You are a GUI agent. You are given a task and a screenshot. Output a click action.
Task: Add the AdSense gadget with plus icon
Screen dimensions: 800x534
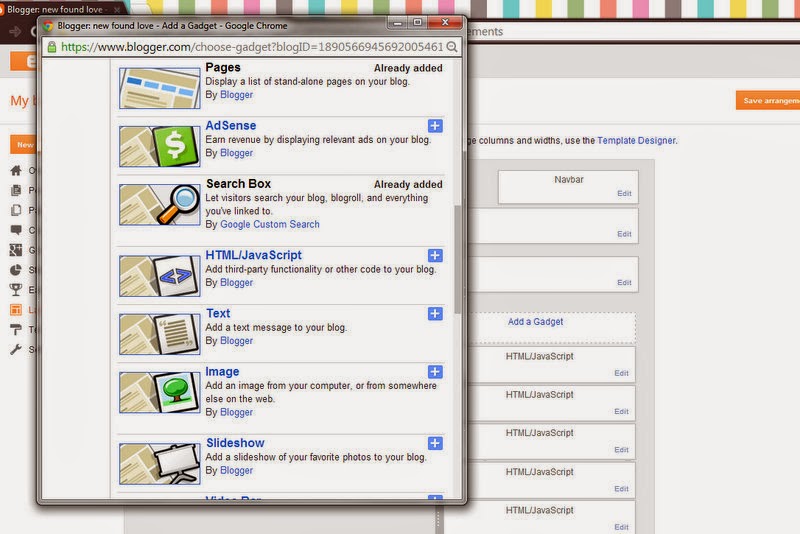[x=435, y=126]
